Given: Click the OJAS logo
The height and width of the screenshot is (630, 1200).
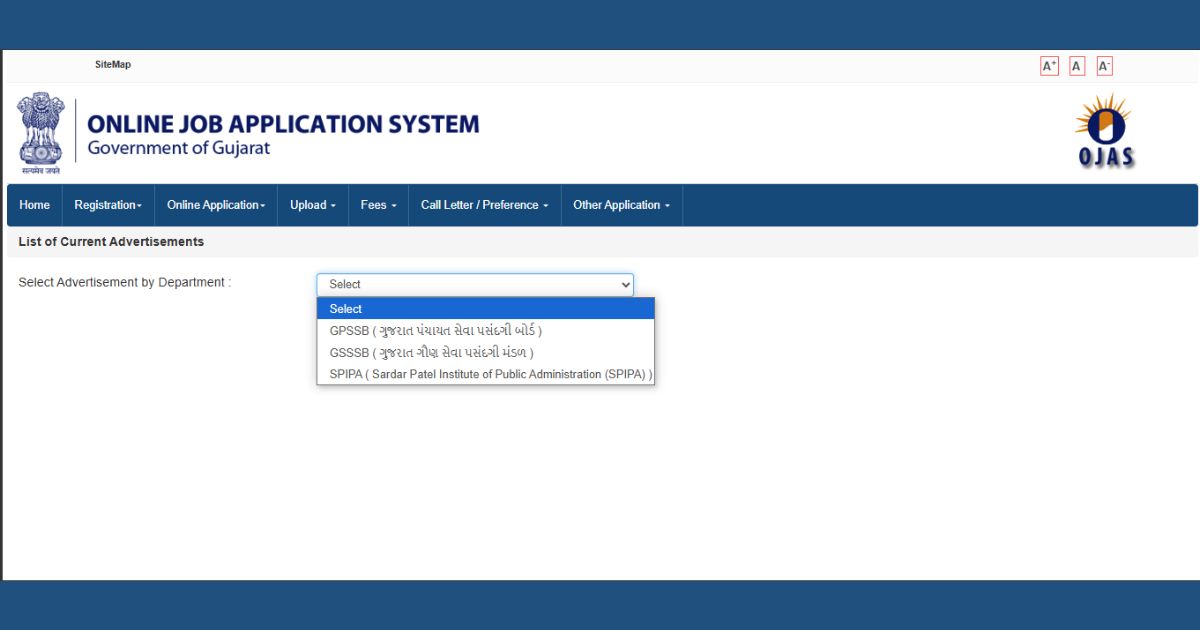Looking at the screenshot, I should tap(1105, 131).
